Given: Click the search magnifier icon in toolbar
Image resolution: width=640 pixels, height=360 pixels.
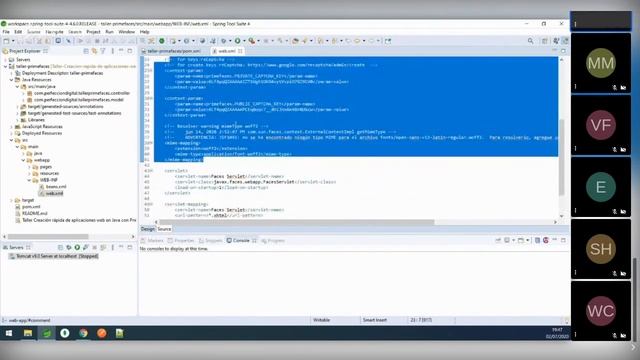Looking at the screenshot, I should tap(530, 41).
